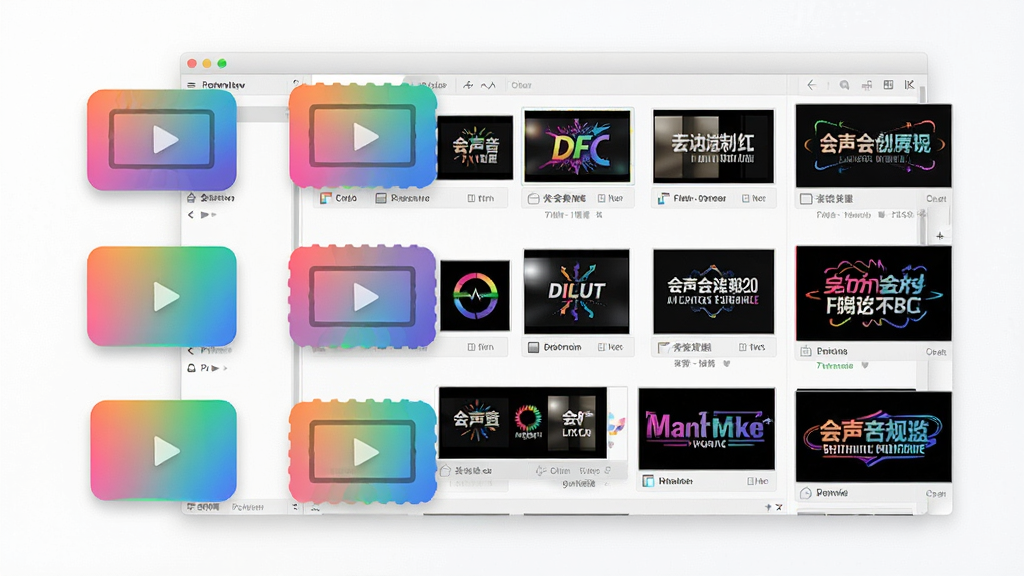Click the home icon in the sidebar
This screenshot has height=576, width=1024.
(191, 197)
